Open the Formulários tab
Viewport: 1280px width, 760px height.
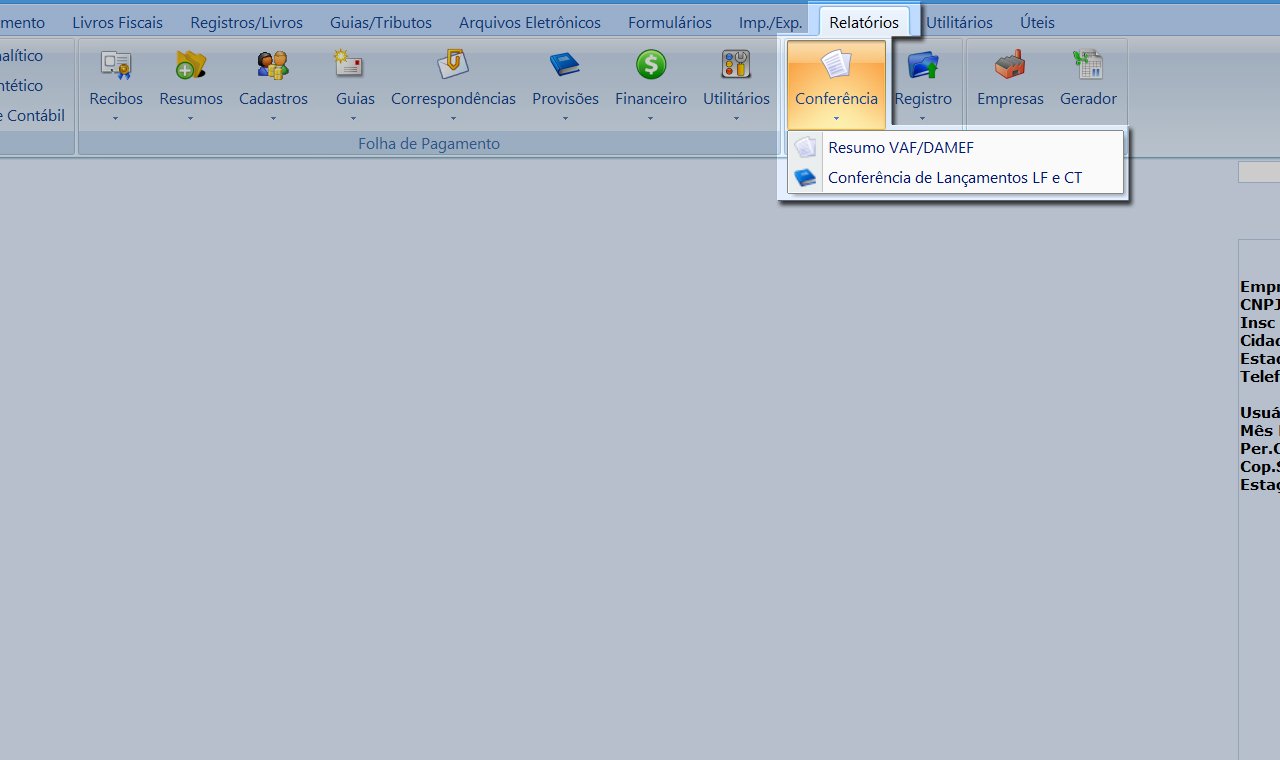(x=670, y=22)
